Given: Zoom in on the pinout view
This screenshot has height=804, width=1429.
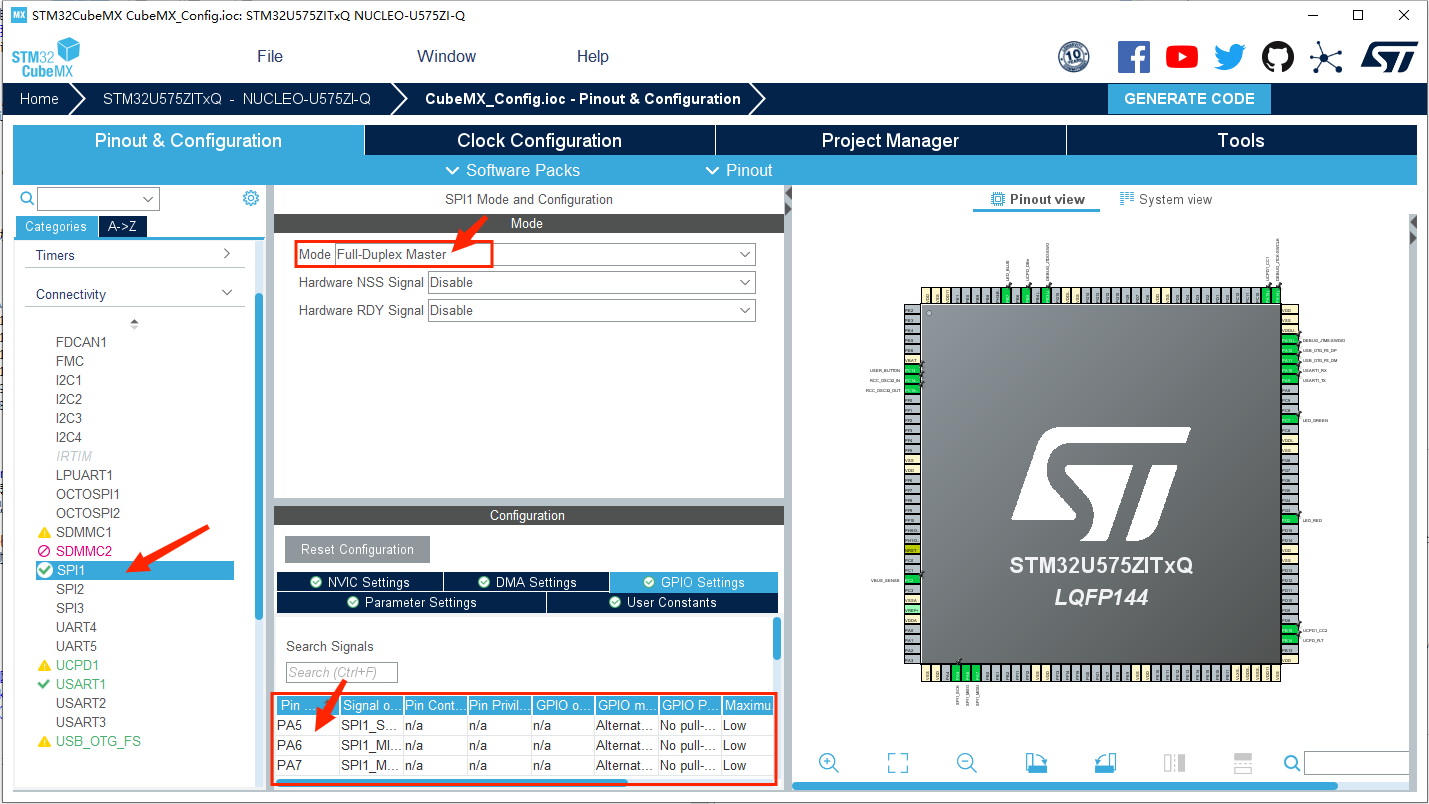Looking at the screenshot, I should point(828,763).
